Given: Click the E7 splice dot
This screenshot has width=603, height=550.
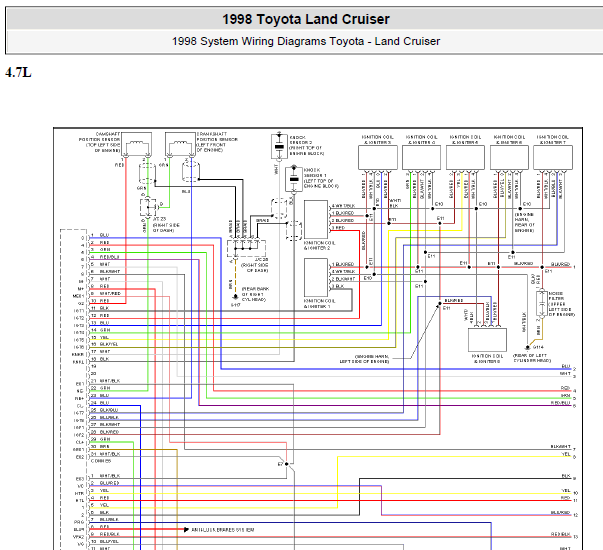Looking at the screenshot, I should click(x=287, y=464).
